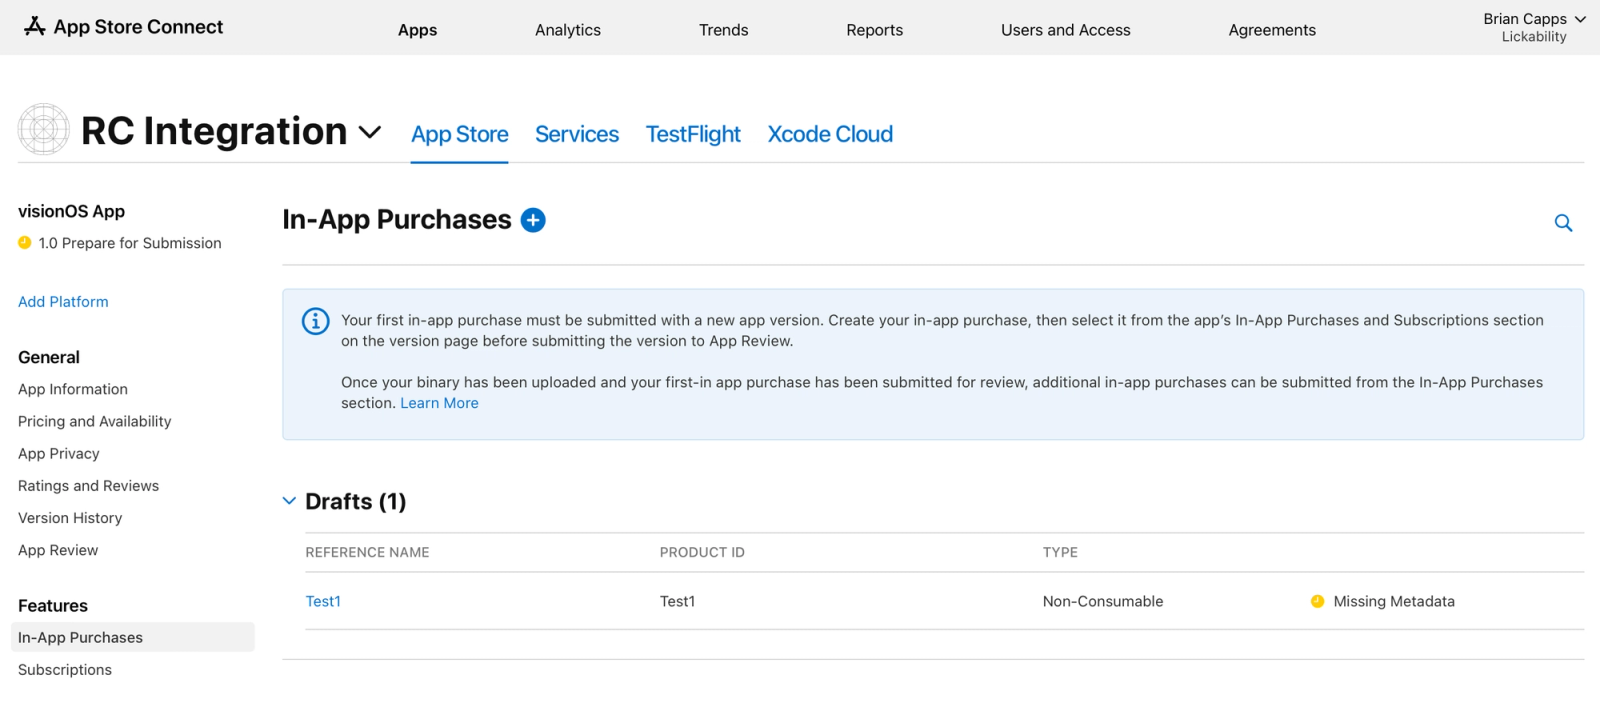1600x723 pixels.
Task: Open the Test1 in-app purchase draft
Action: 323,601
